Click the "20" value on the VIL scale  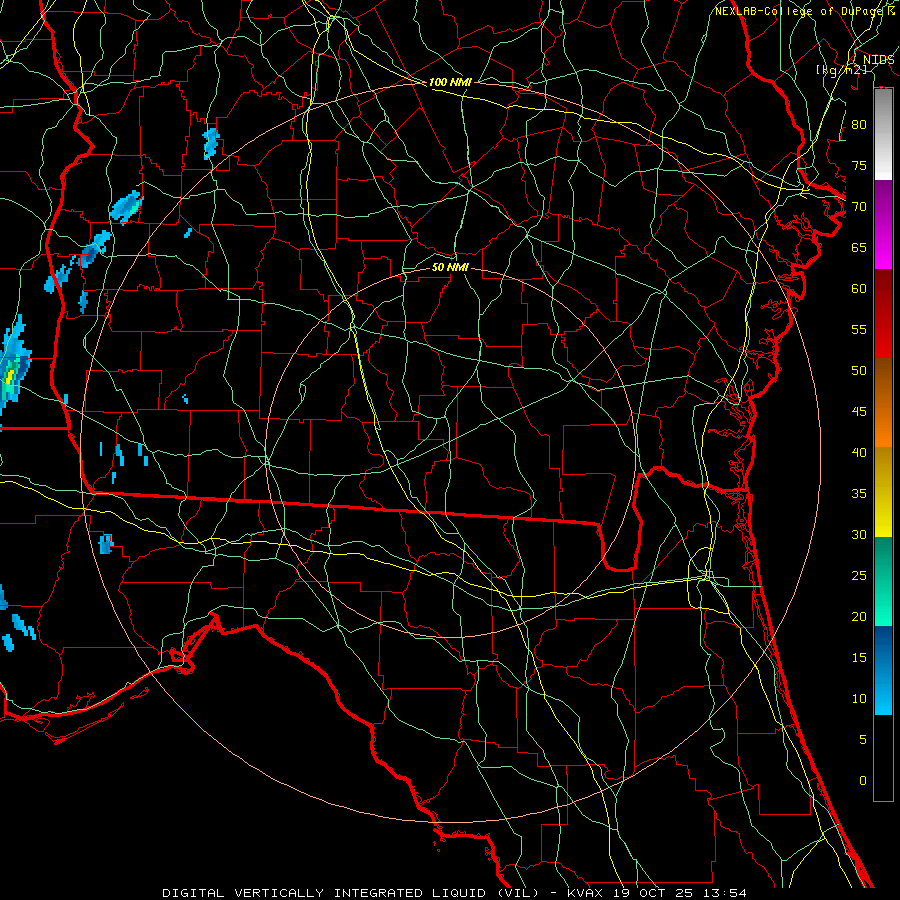[x=859, y=616]
